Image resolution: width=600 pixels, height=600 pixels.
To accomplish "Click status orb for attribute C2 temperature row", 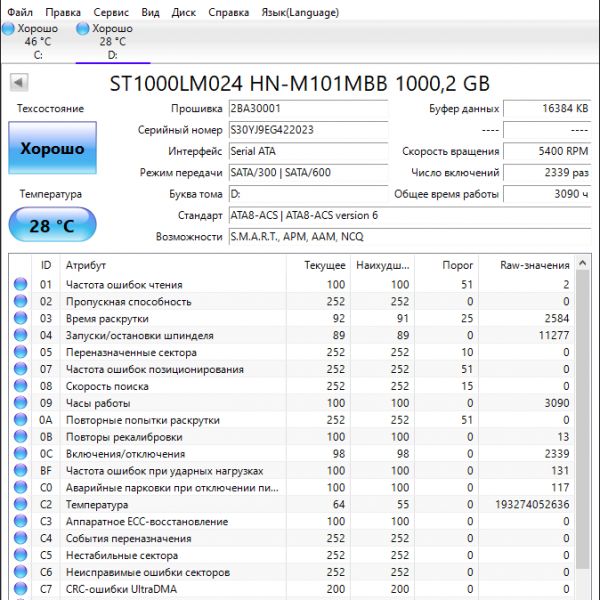I will 20,505.
